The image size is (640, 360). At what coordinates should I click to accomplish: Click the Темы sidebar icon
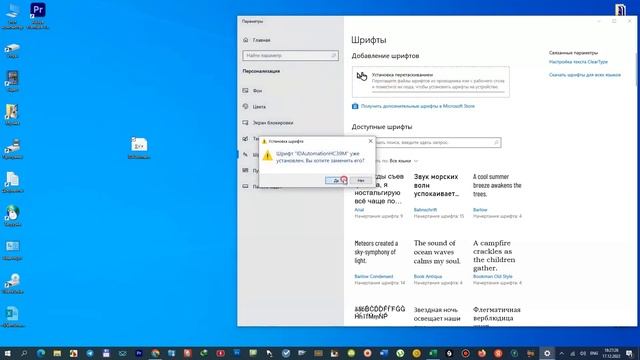point(245,139)
